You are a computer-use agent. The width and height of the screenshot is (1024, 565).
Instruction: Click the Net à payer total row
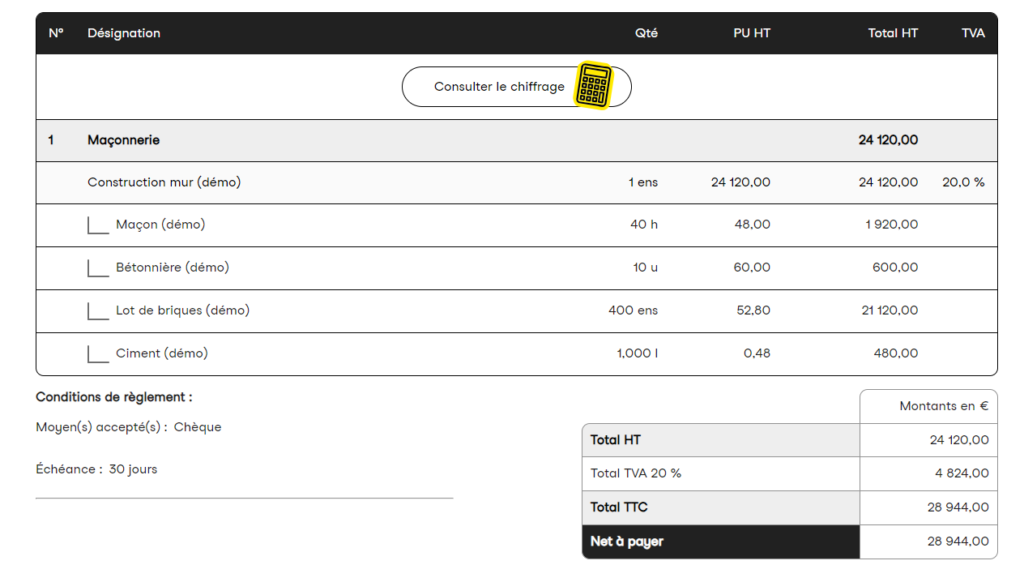[720, 541]
